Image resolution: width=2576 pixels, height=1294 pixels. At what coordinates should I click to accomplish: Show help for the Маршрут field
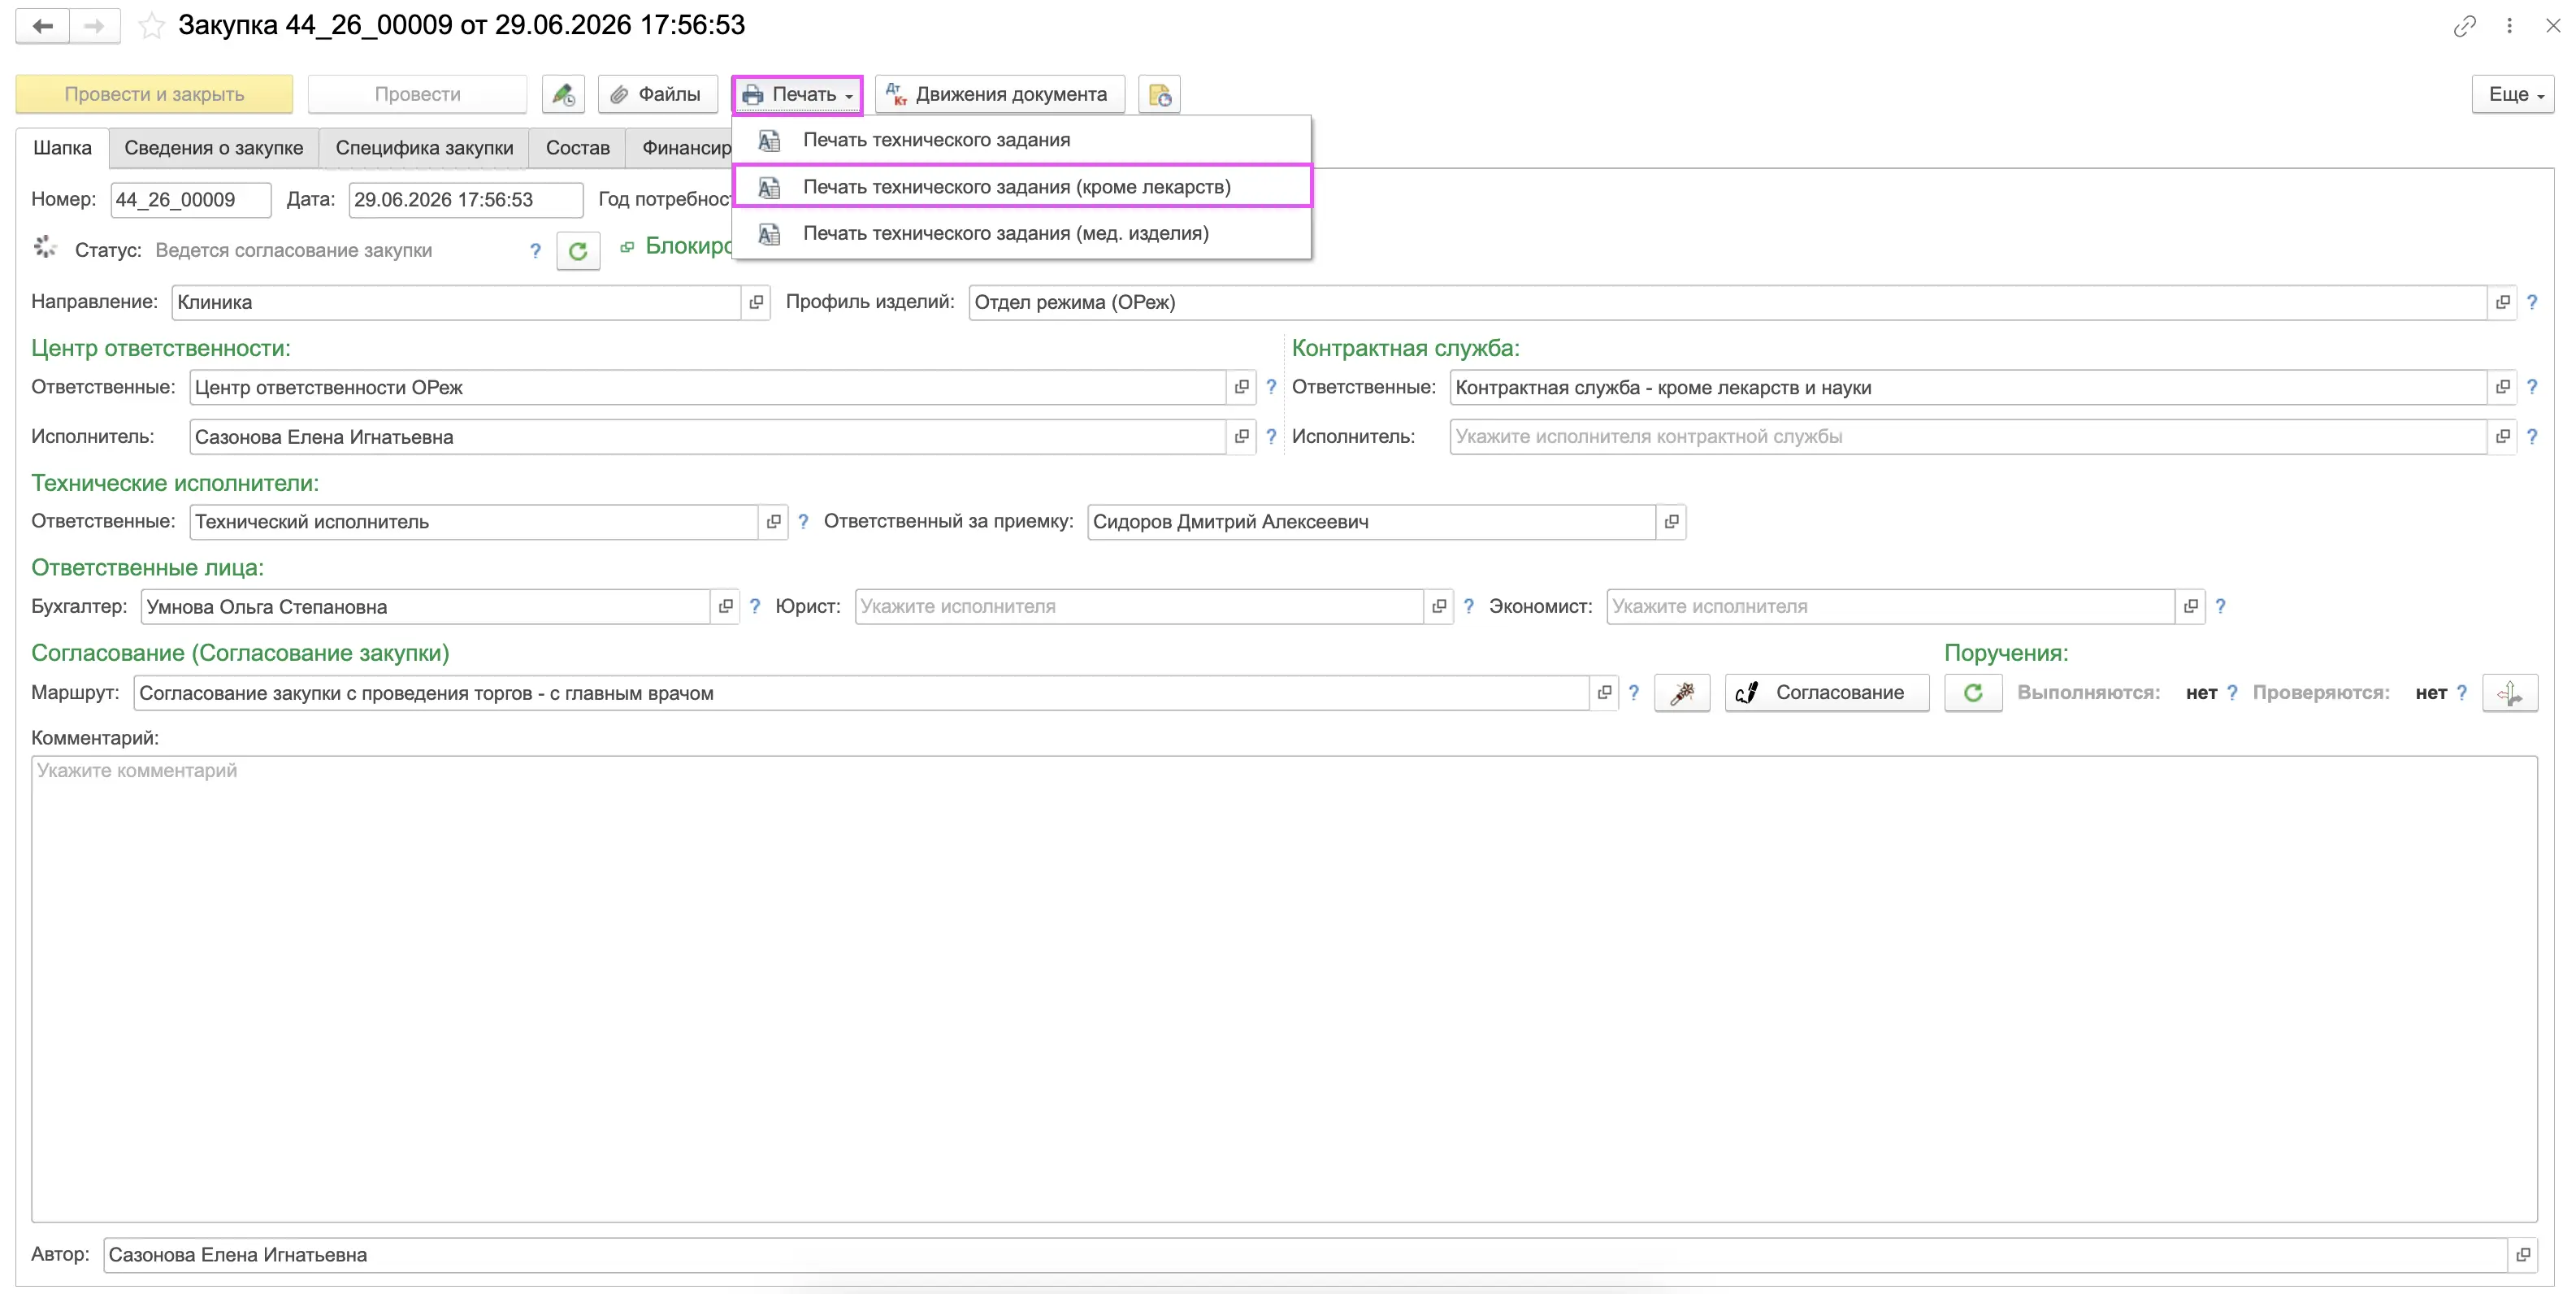(x=1633, y=693)
